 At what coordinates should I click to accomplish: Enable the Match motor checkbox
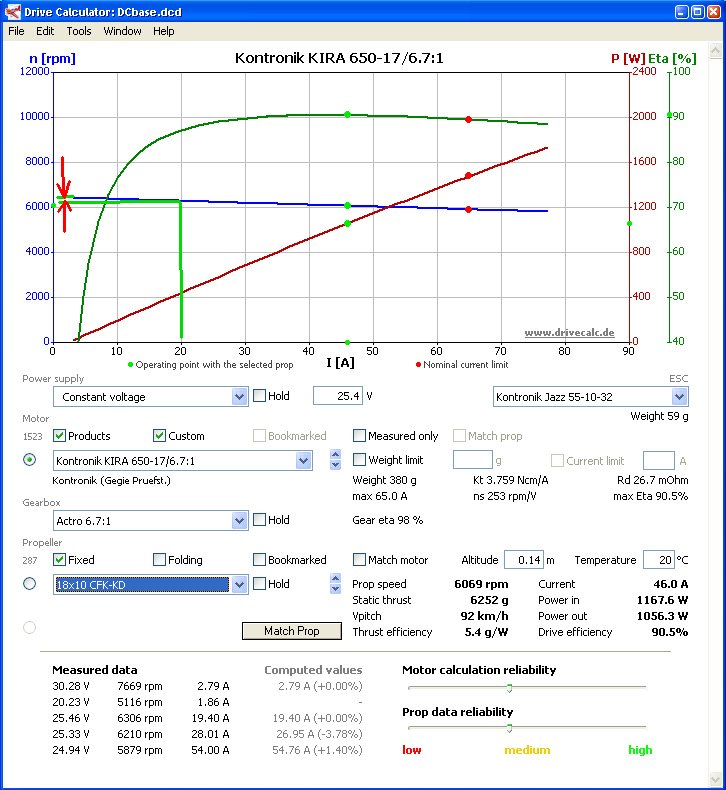359,560
